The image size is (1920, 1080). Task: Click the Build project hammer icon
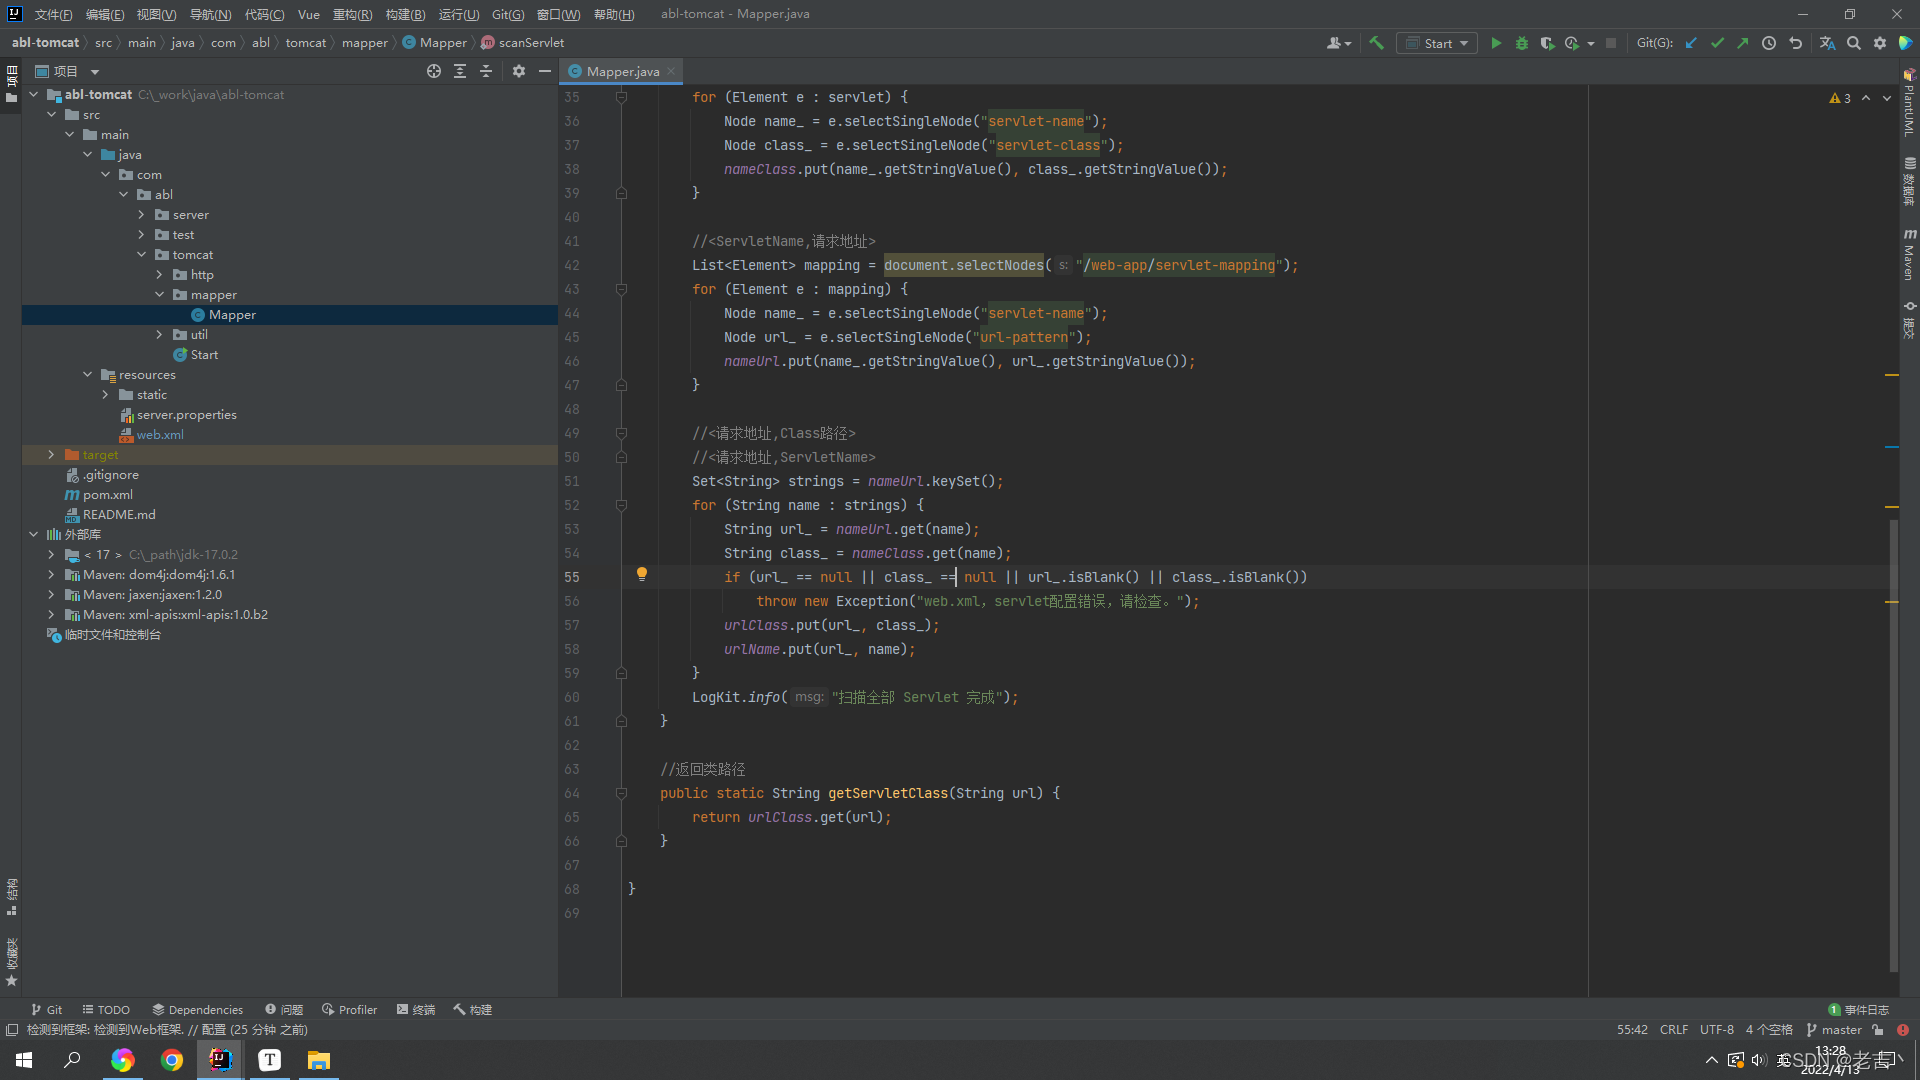click(x=1377, y=43)
